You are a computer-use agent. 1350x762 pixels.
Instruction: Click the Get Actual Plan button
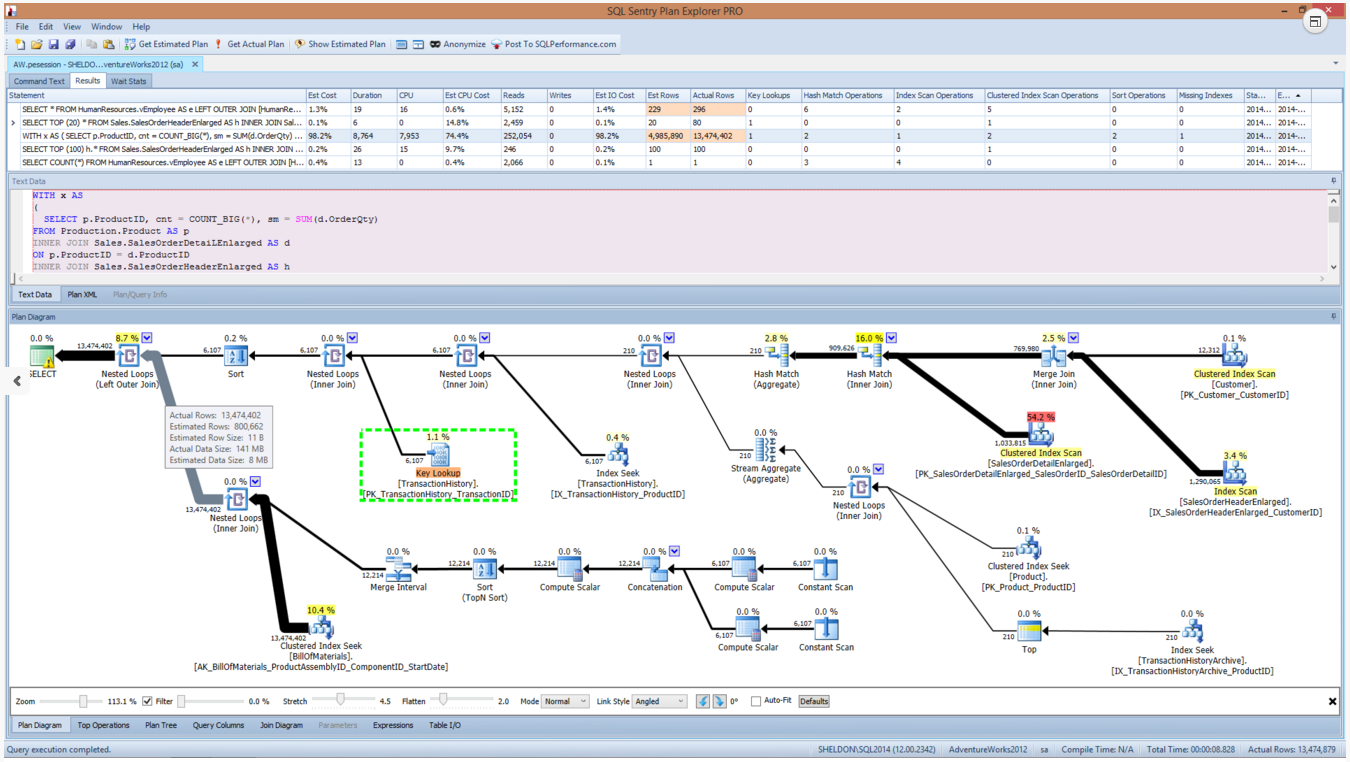(248, 44)
